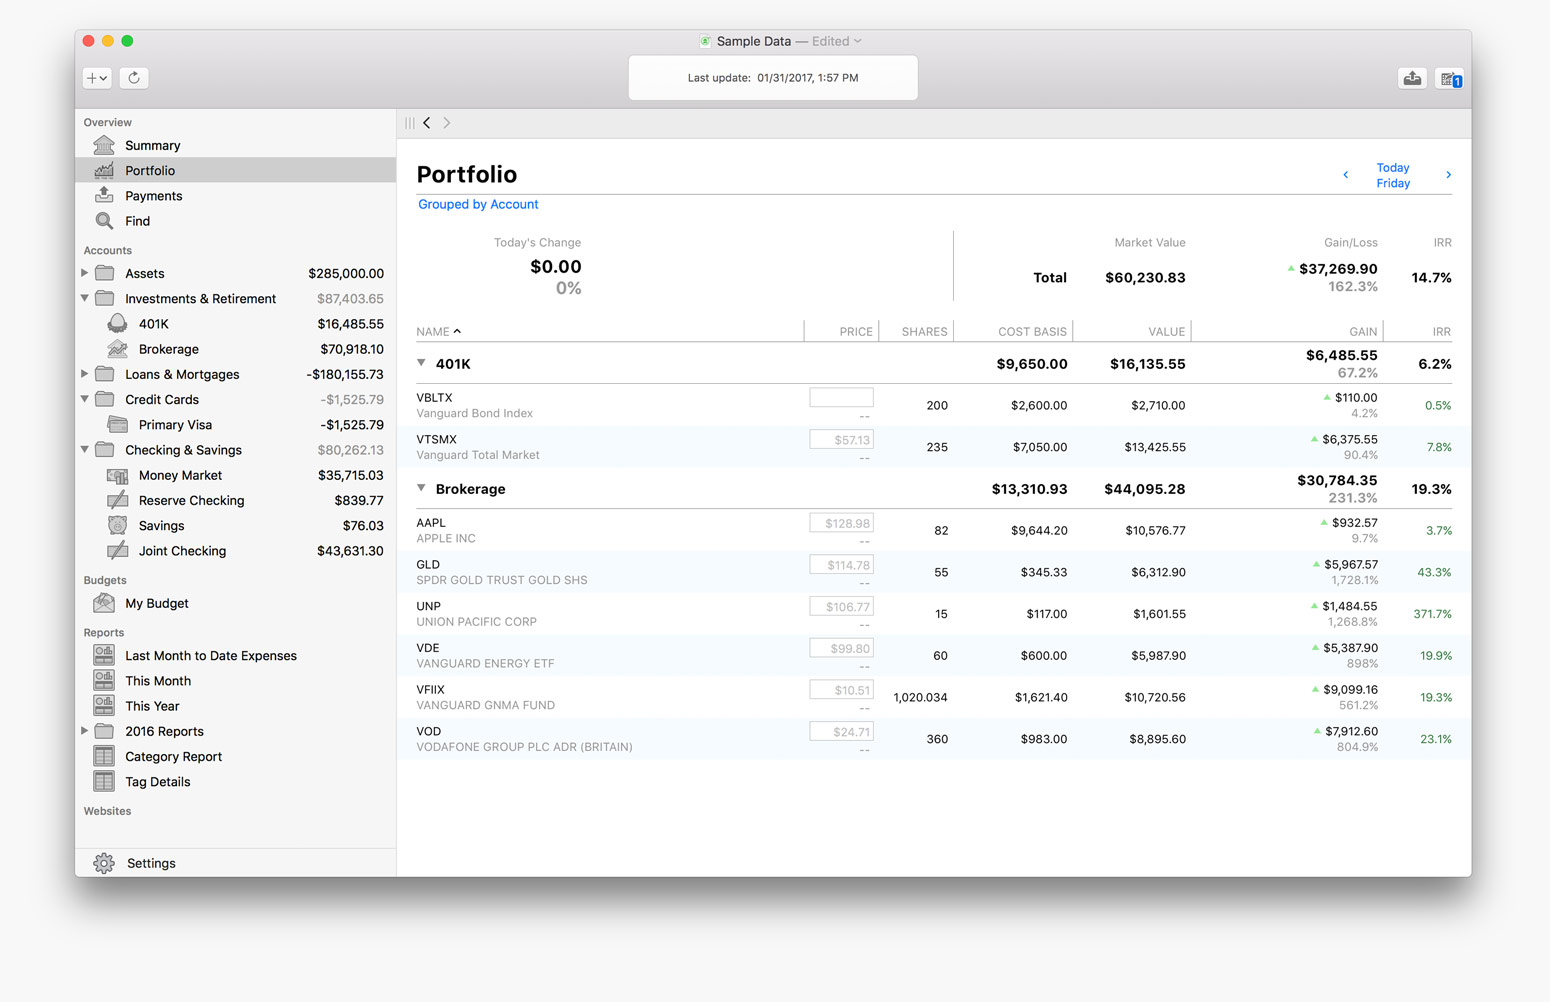Collapse the Credit Cards group

click(x=85, y=399)
